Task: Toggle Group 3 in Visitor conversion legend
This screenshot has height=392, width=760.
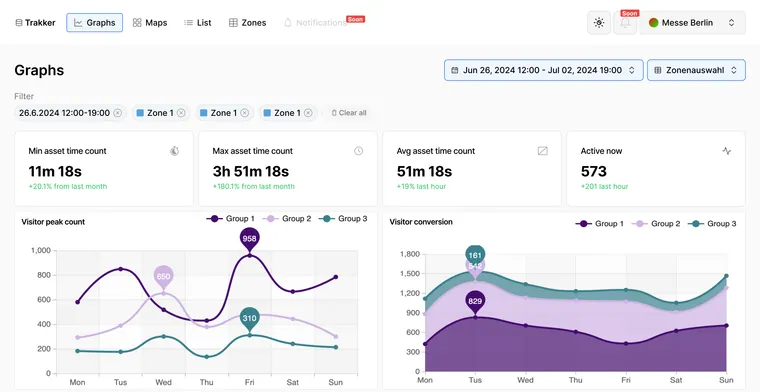Action: (712, 223)
